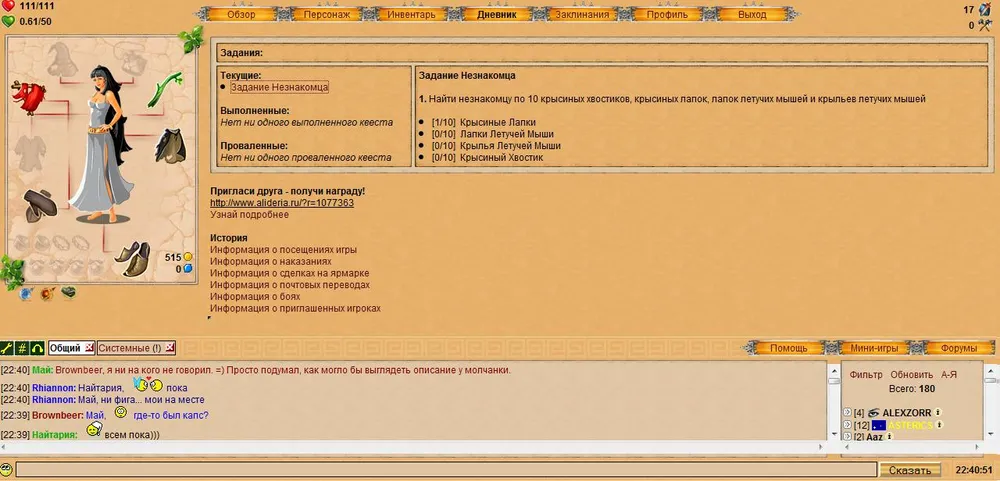Open Информация о наказаниях

pyautogui.click(x=271, y=262)
